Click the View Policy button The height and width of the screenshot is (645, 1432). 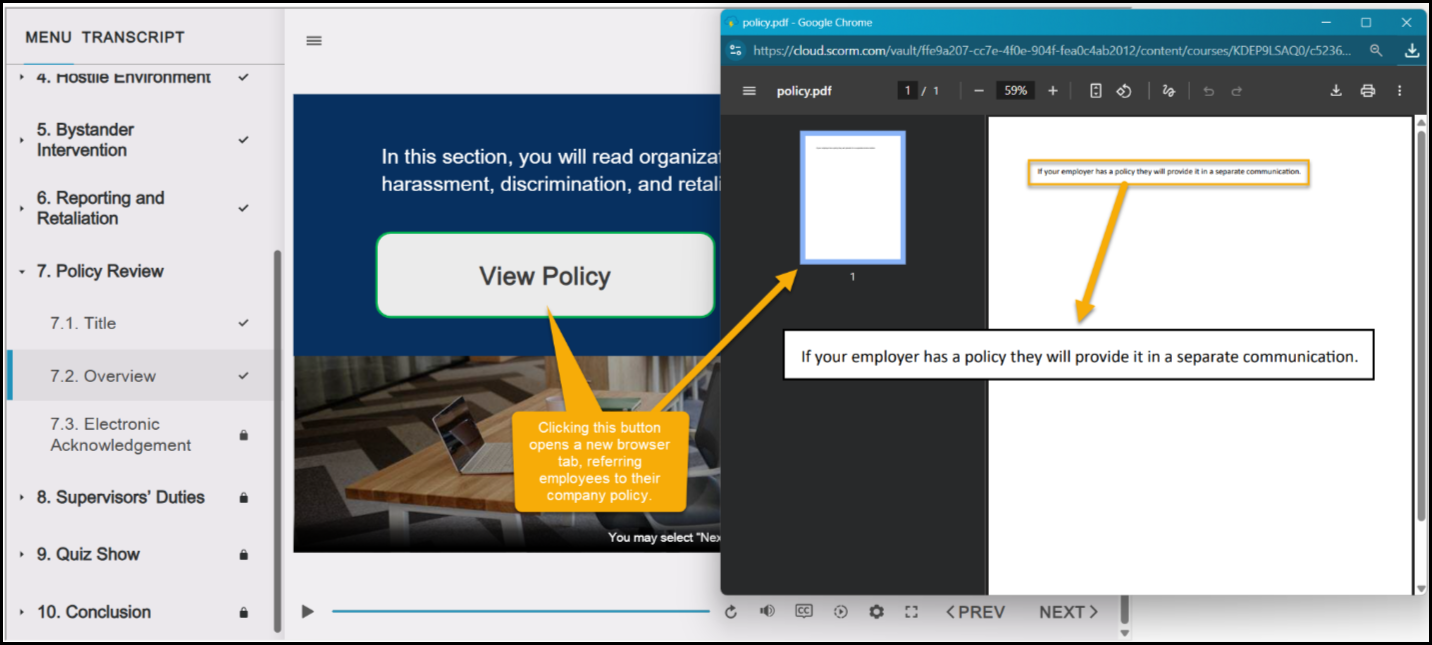(x=545, y=276)
